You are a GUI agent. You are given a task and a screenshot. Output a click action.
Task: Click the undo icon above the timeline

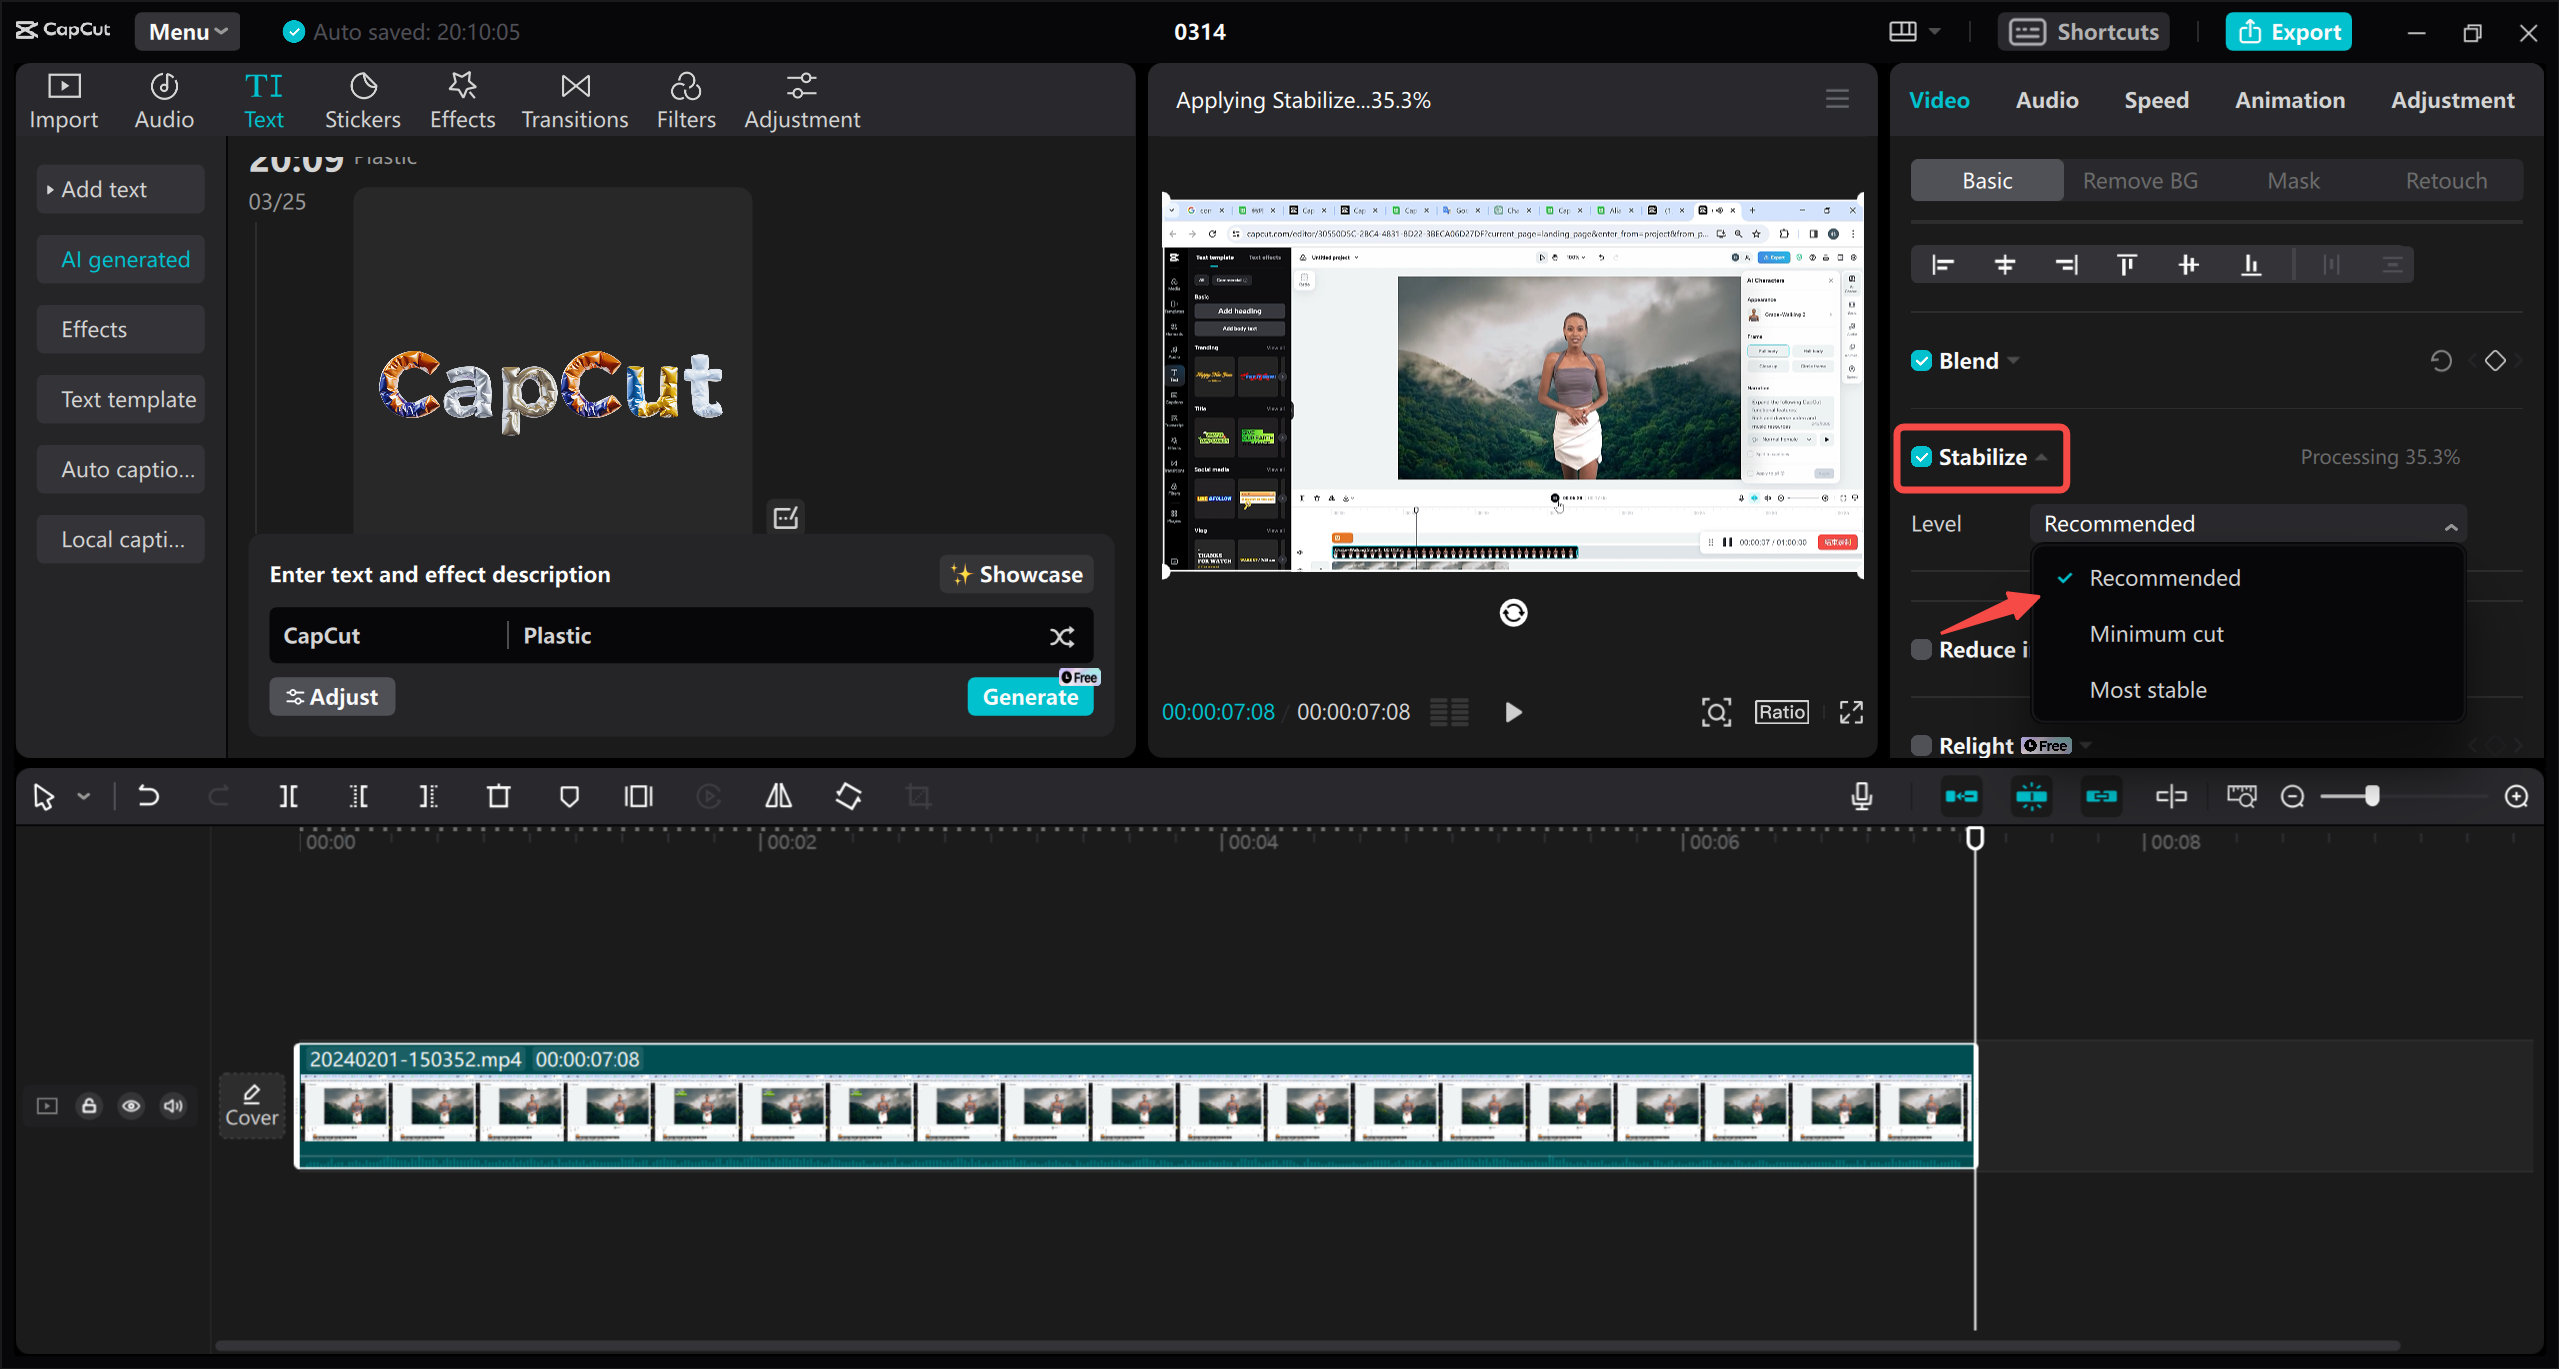pyautogui.click(x=148, y=796)
